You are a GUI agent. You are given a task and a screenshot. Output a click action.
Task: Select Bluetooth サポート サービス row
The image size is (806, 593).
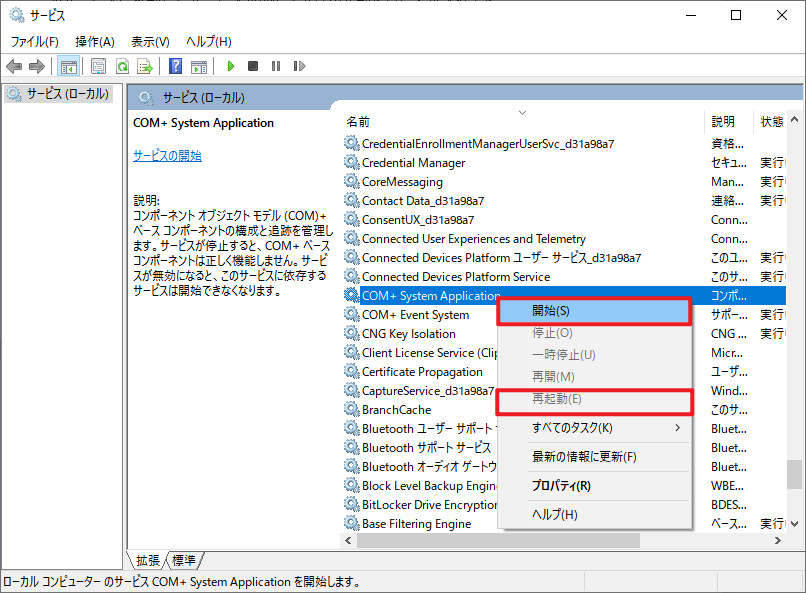point(419,448)
